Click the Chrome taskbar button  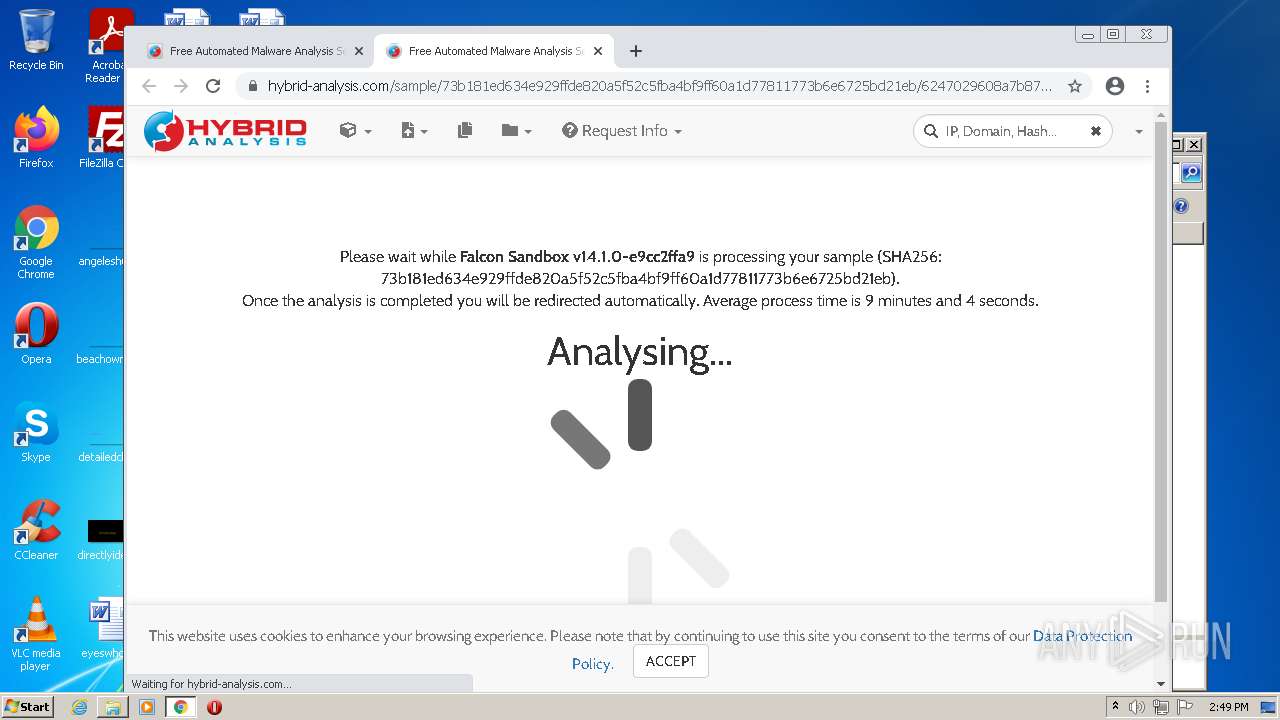(x=181, y=707)
